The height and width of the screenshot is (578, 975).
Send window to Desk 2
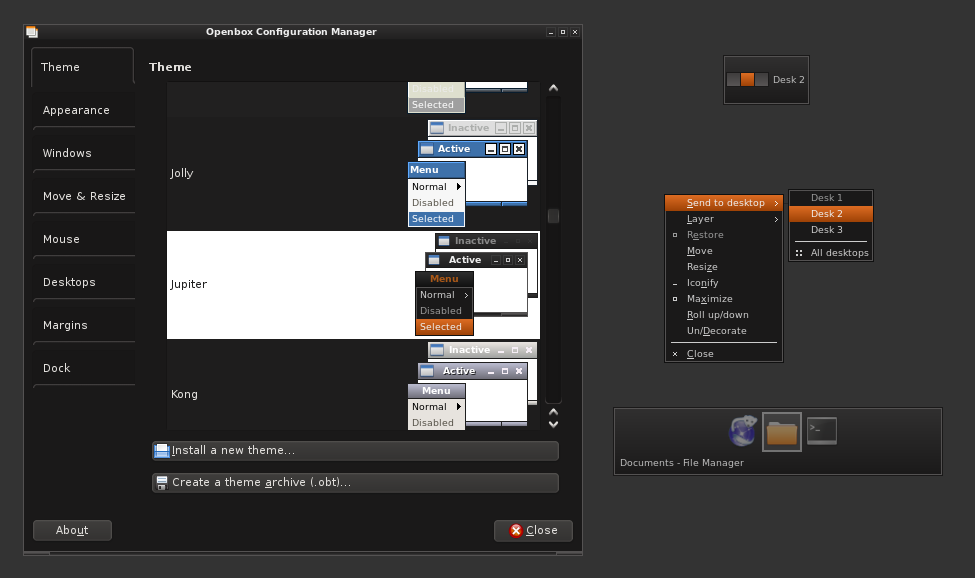[x=831, y=214]
